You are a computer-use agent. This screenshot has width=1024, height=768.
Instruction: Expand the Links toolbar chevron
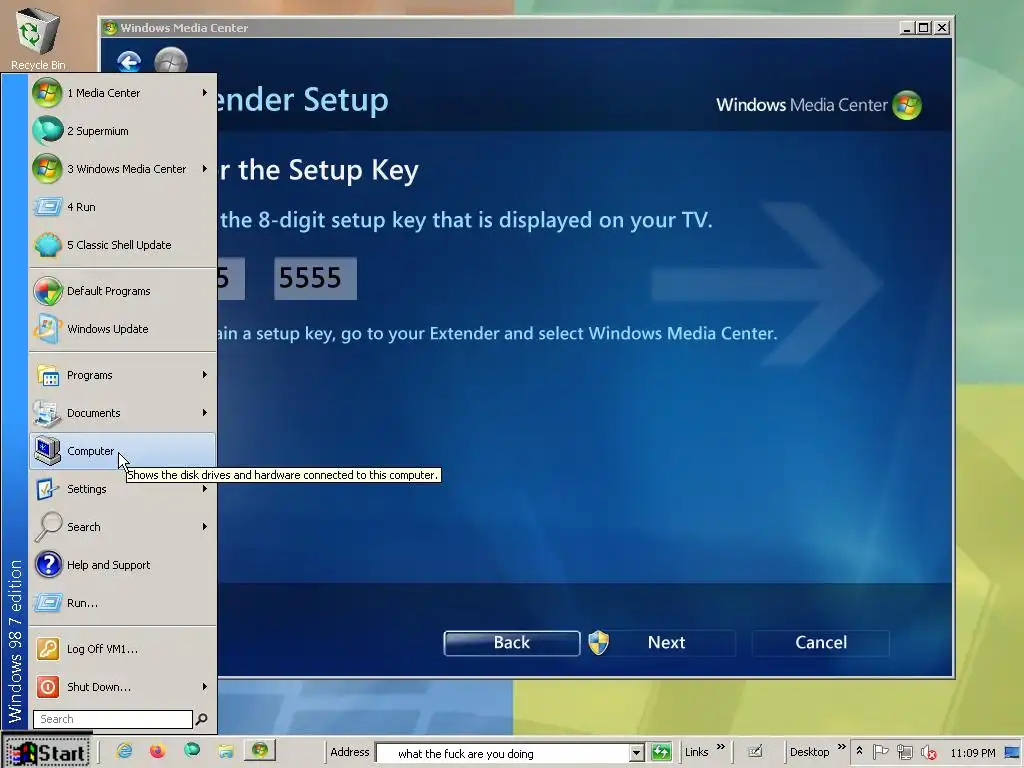(720, 747)
